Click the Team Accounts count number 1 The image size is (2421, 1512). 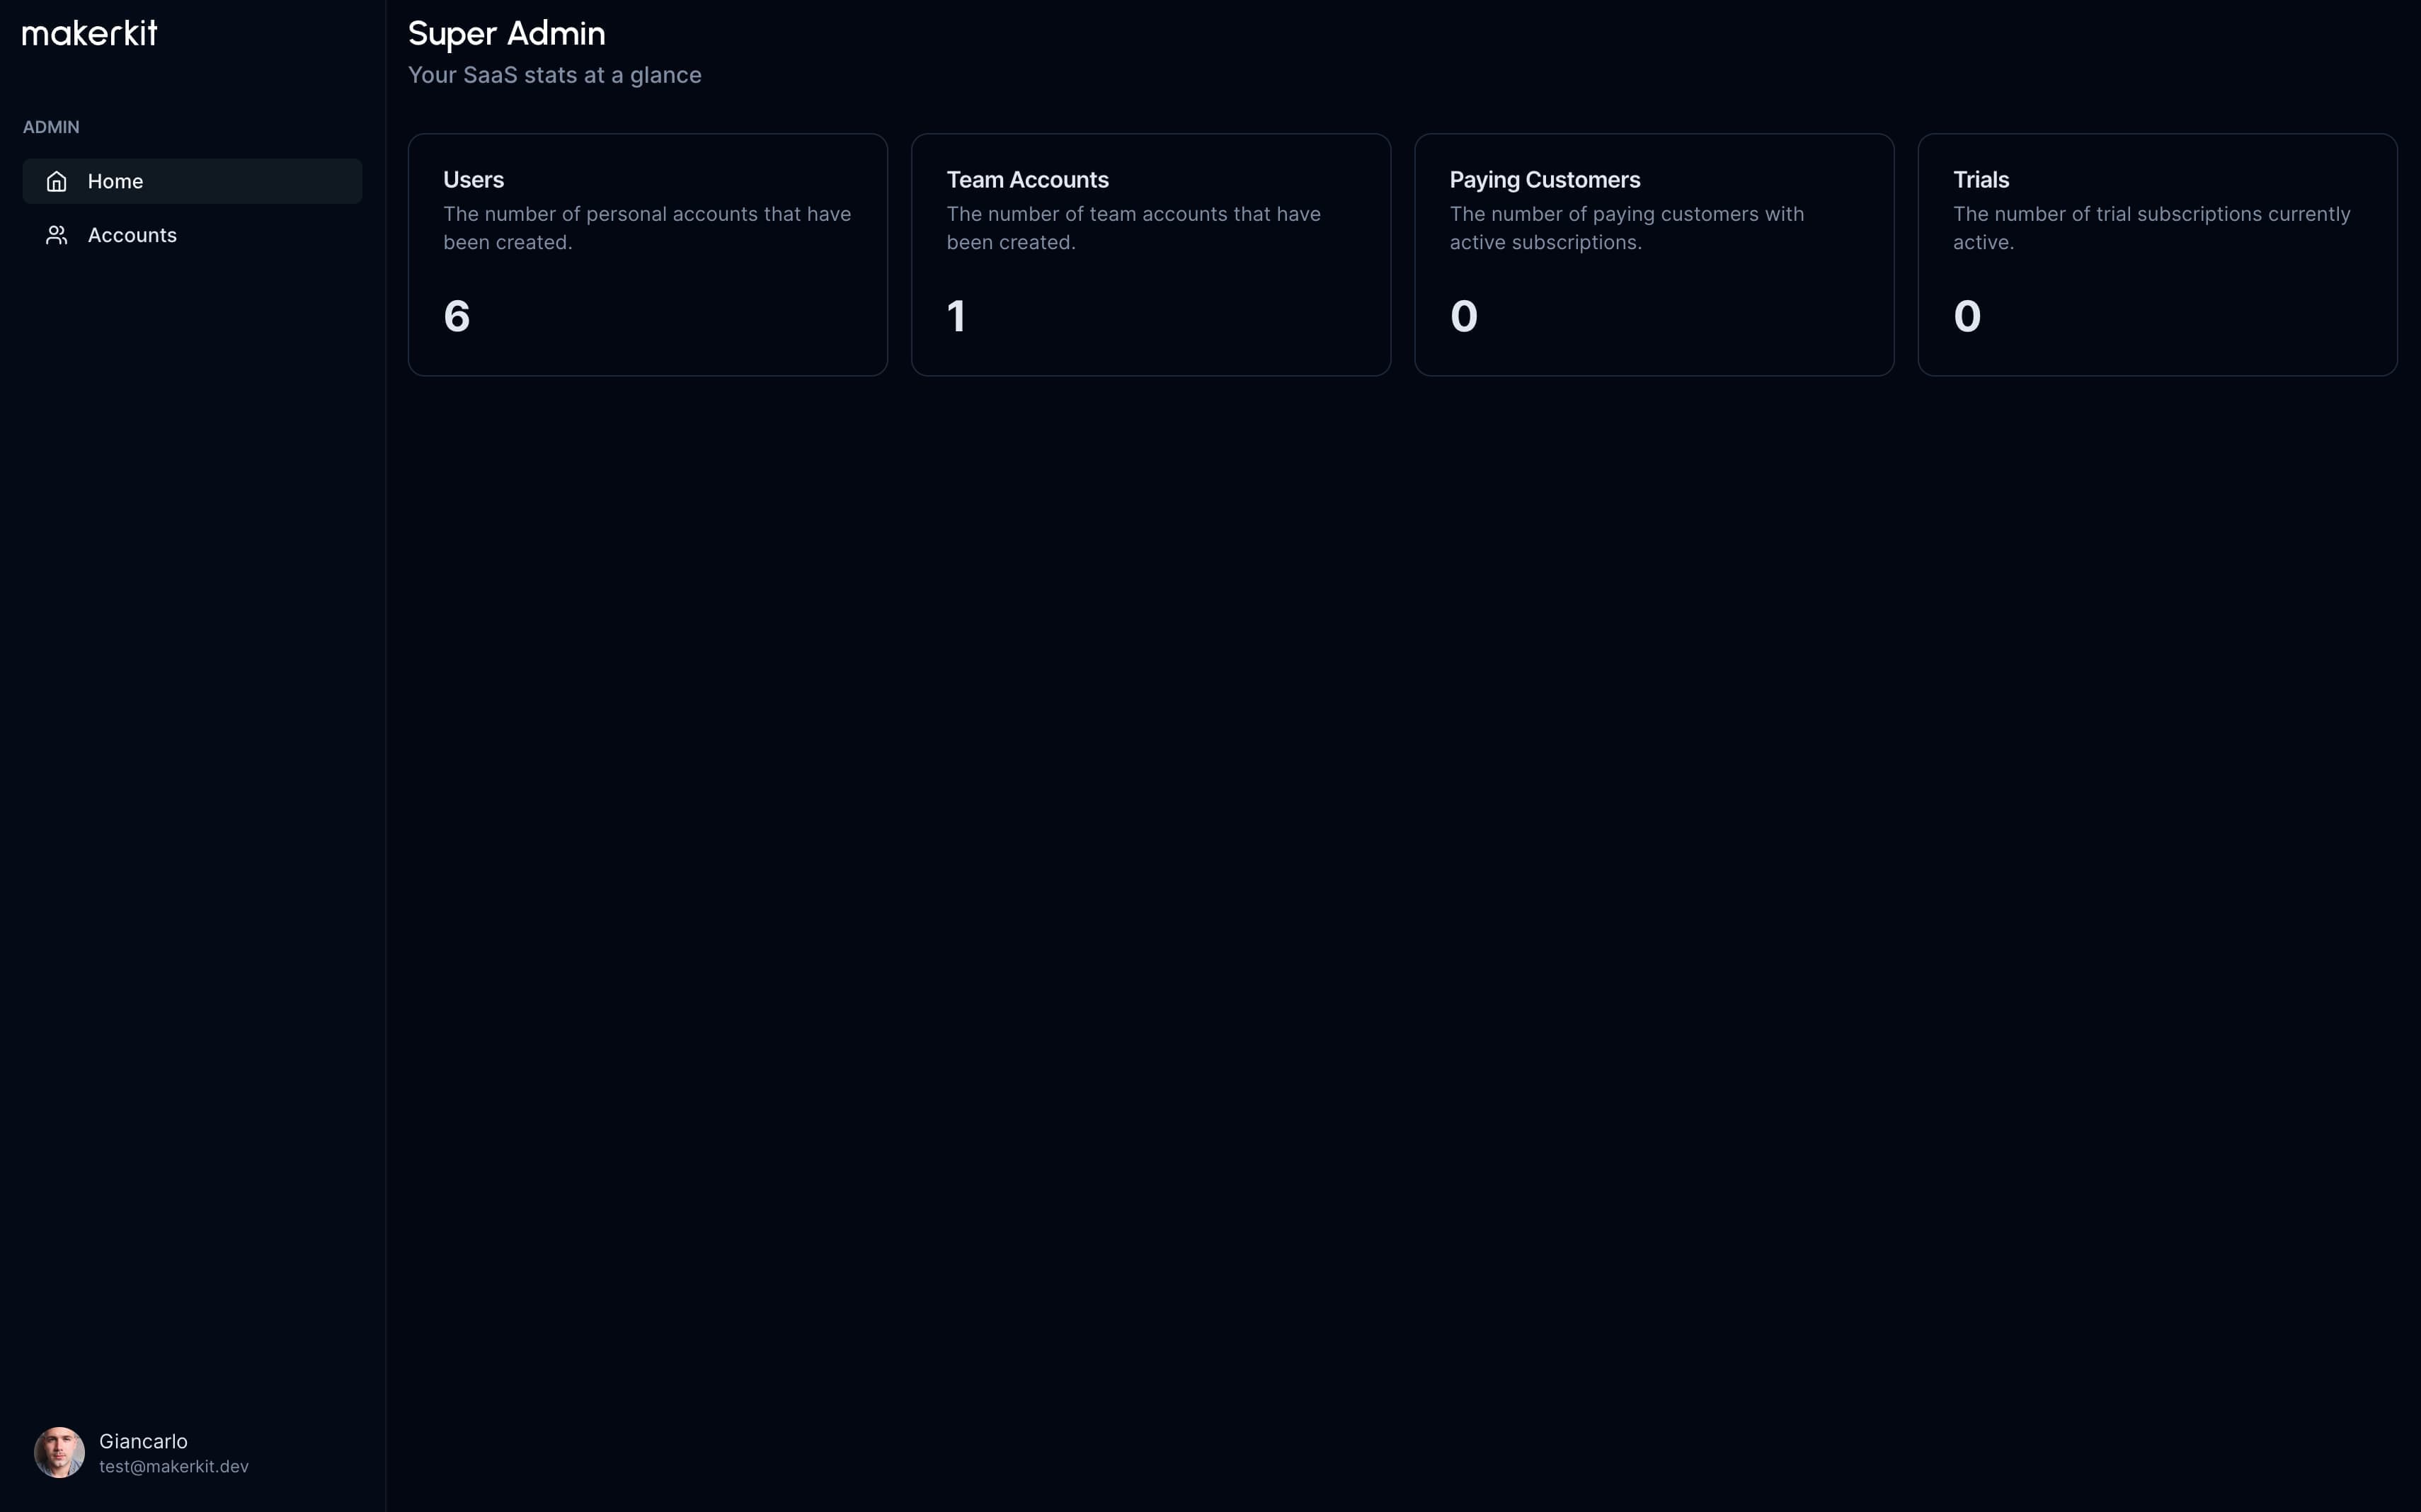click(956, 316)
